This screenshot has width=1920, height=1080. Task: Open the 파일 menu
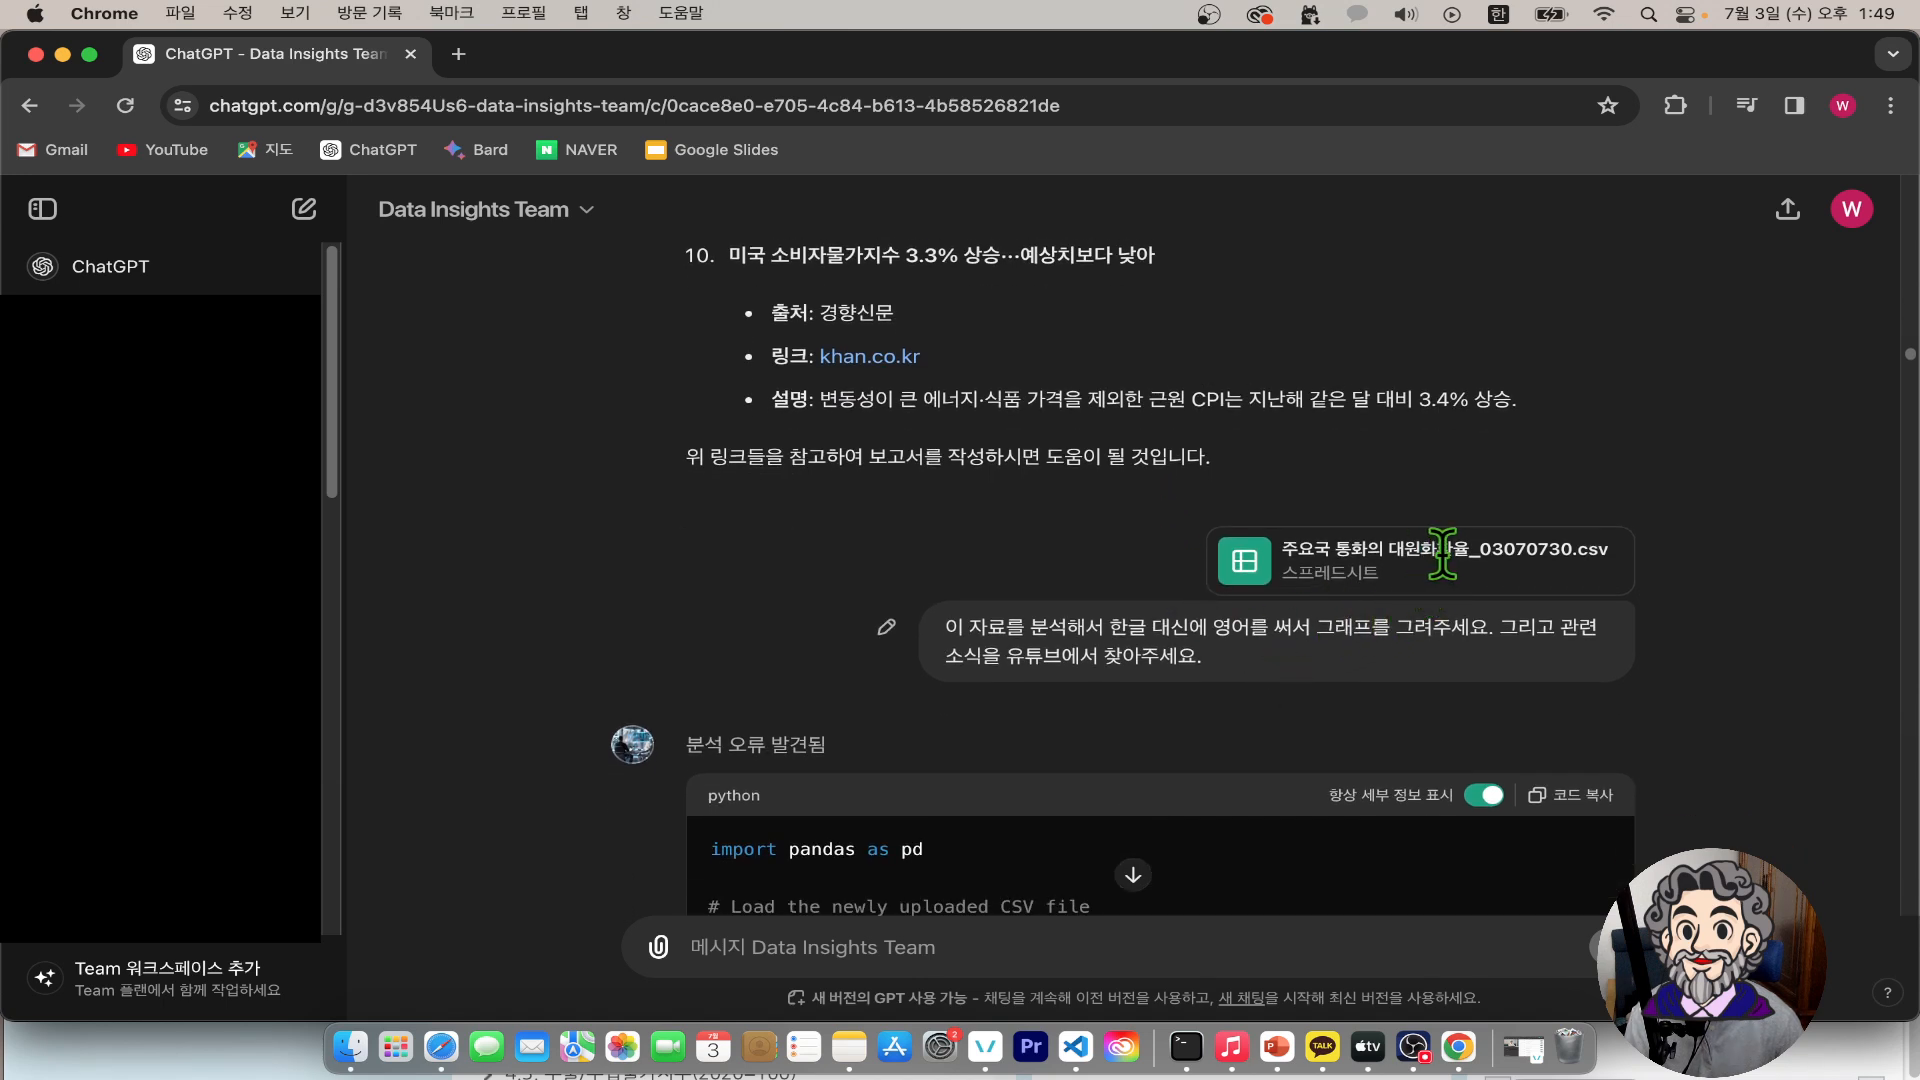pos(180,13)
